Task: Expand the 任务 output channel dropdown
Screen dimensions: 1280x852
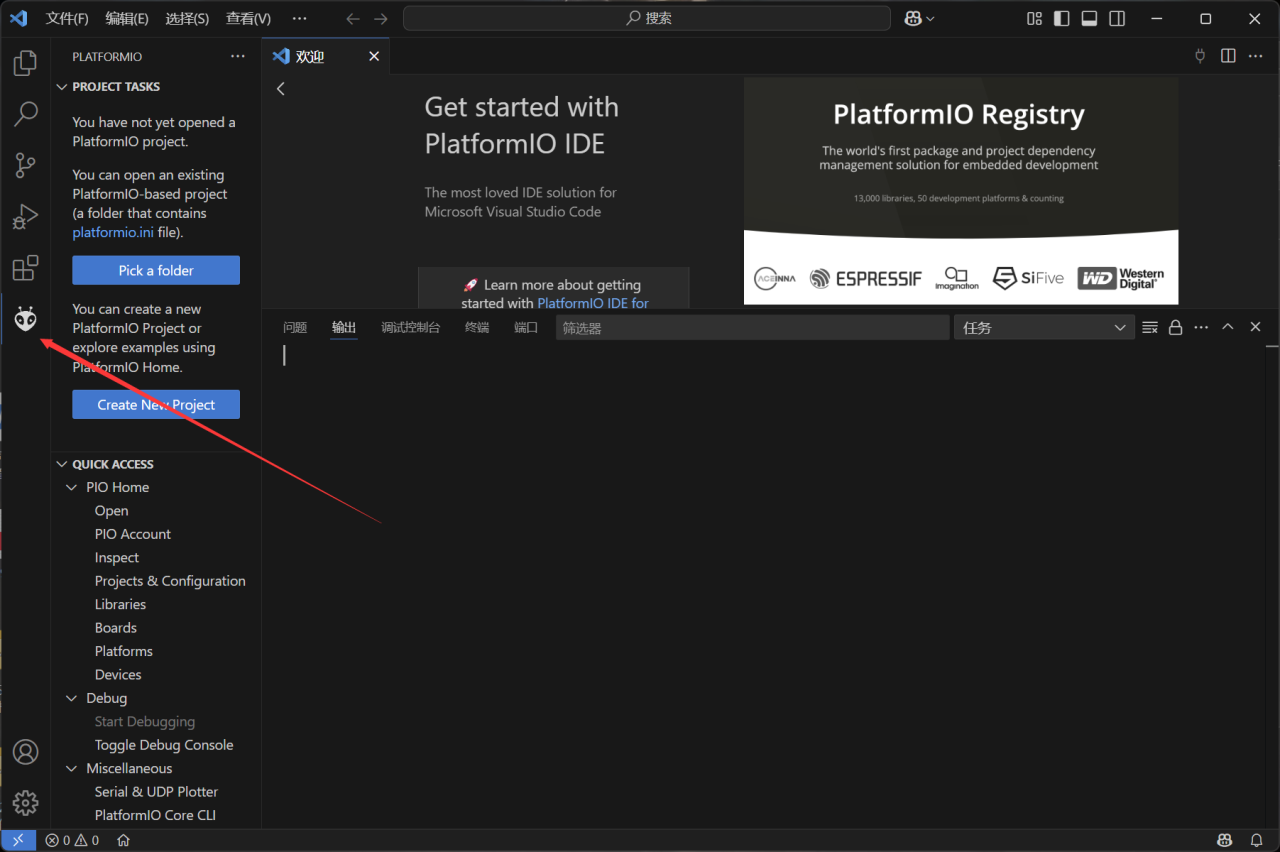Action: pyautogui.click(x=1119, y=327)
